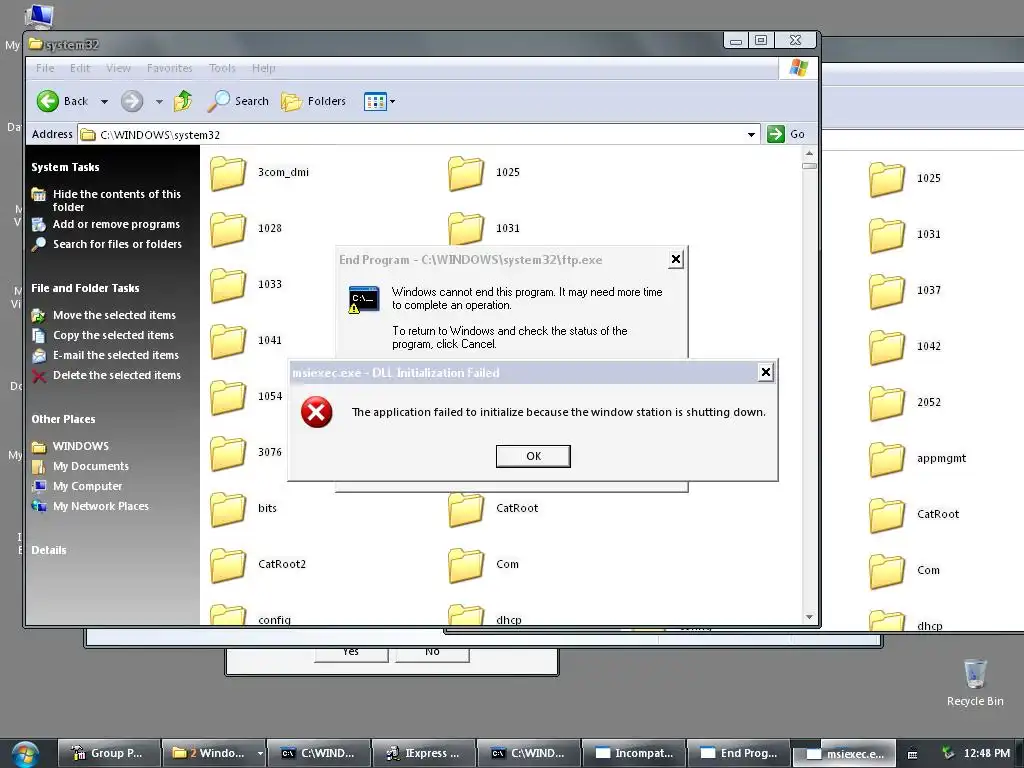Select the CatRoot2 folder icon
Image resolution: width=1024 pixels, height=768 pixels.
coord(228,565)
